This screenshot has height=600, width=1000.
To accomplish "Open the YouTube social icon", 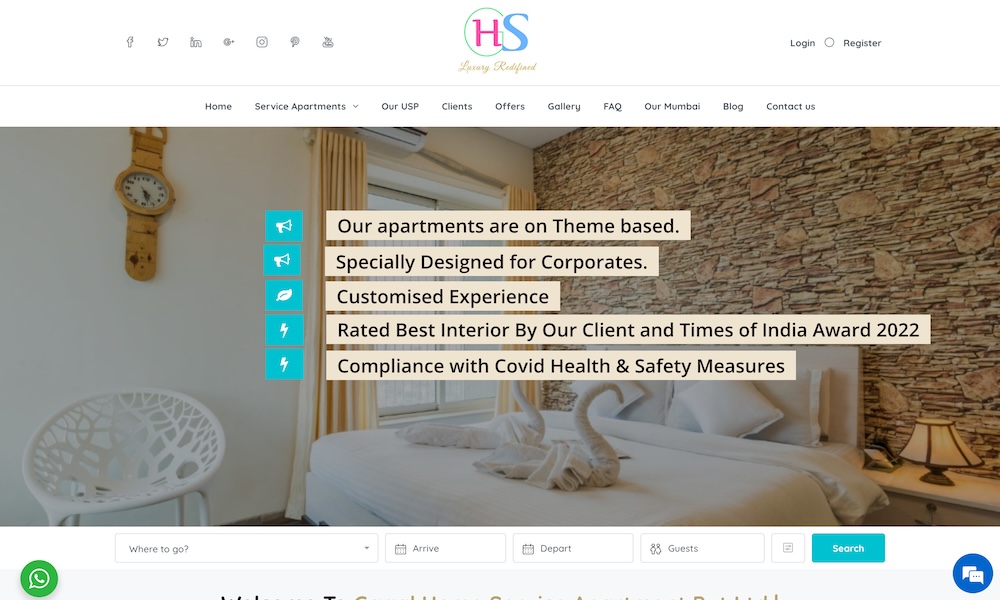I will coord(328,42).
